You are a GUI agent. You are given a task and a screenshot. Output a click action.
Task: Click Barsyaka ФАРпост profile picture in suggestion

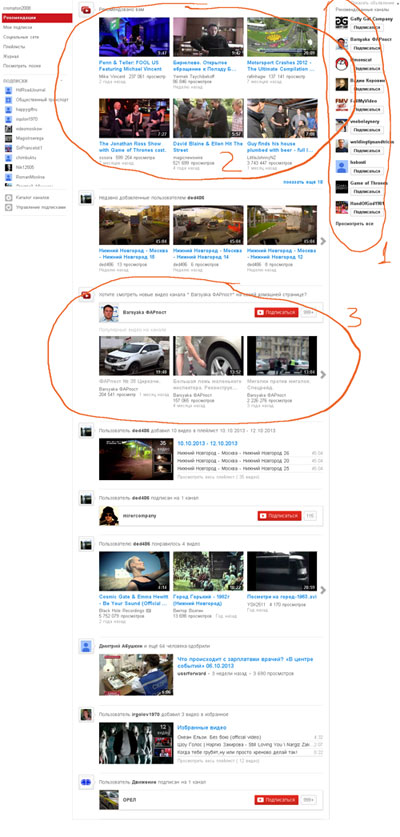tap(108, 313)
